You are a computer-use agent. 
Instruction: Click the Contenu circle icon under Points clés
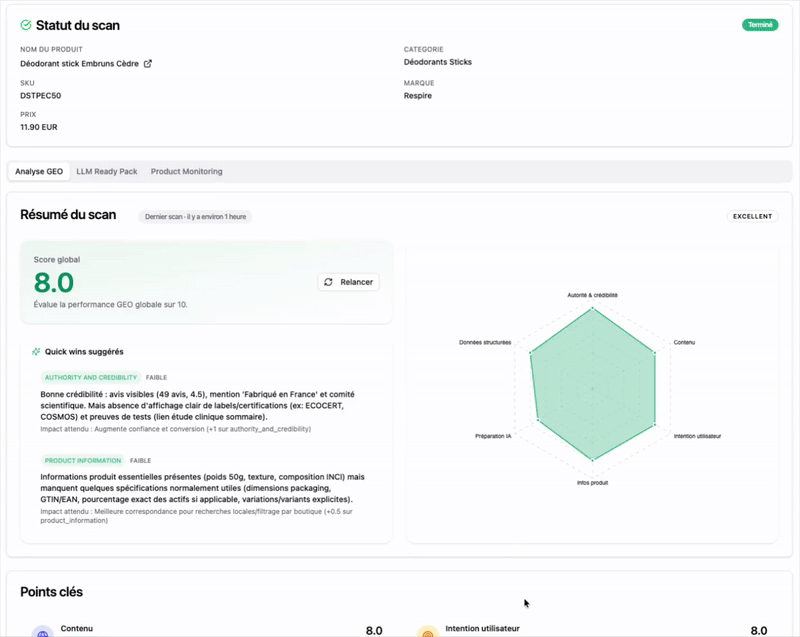[41, 630]
